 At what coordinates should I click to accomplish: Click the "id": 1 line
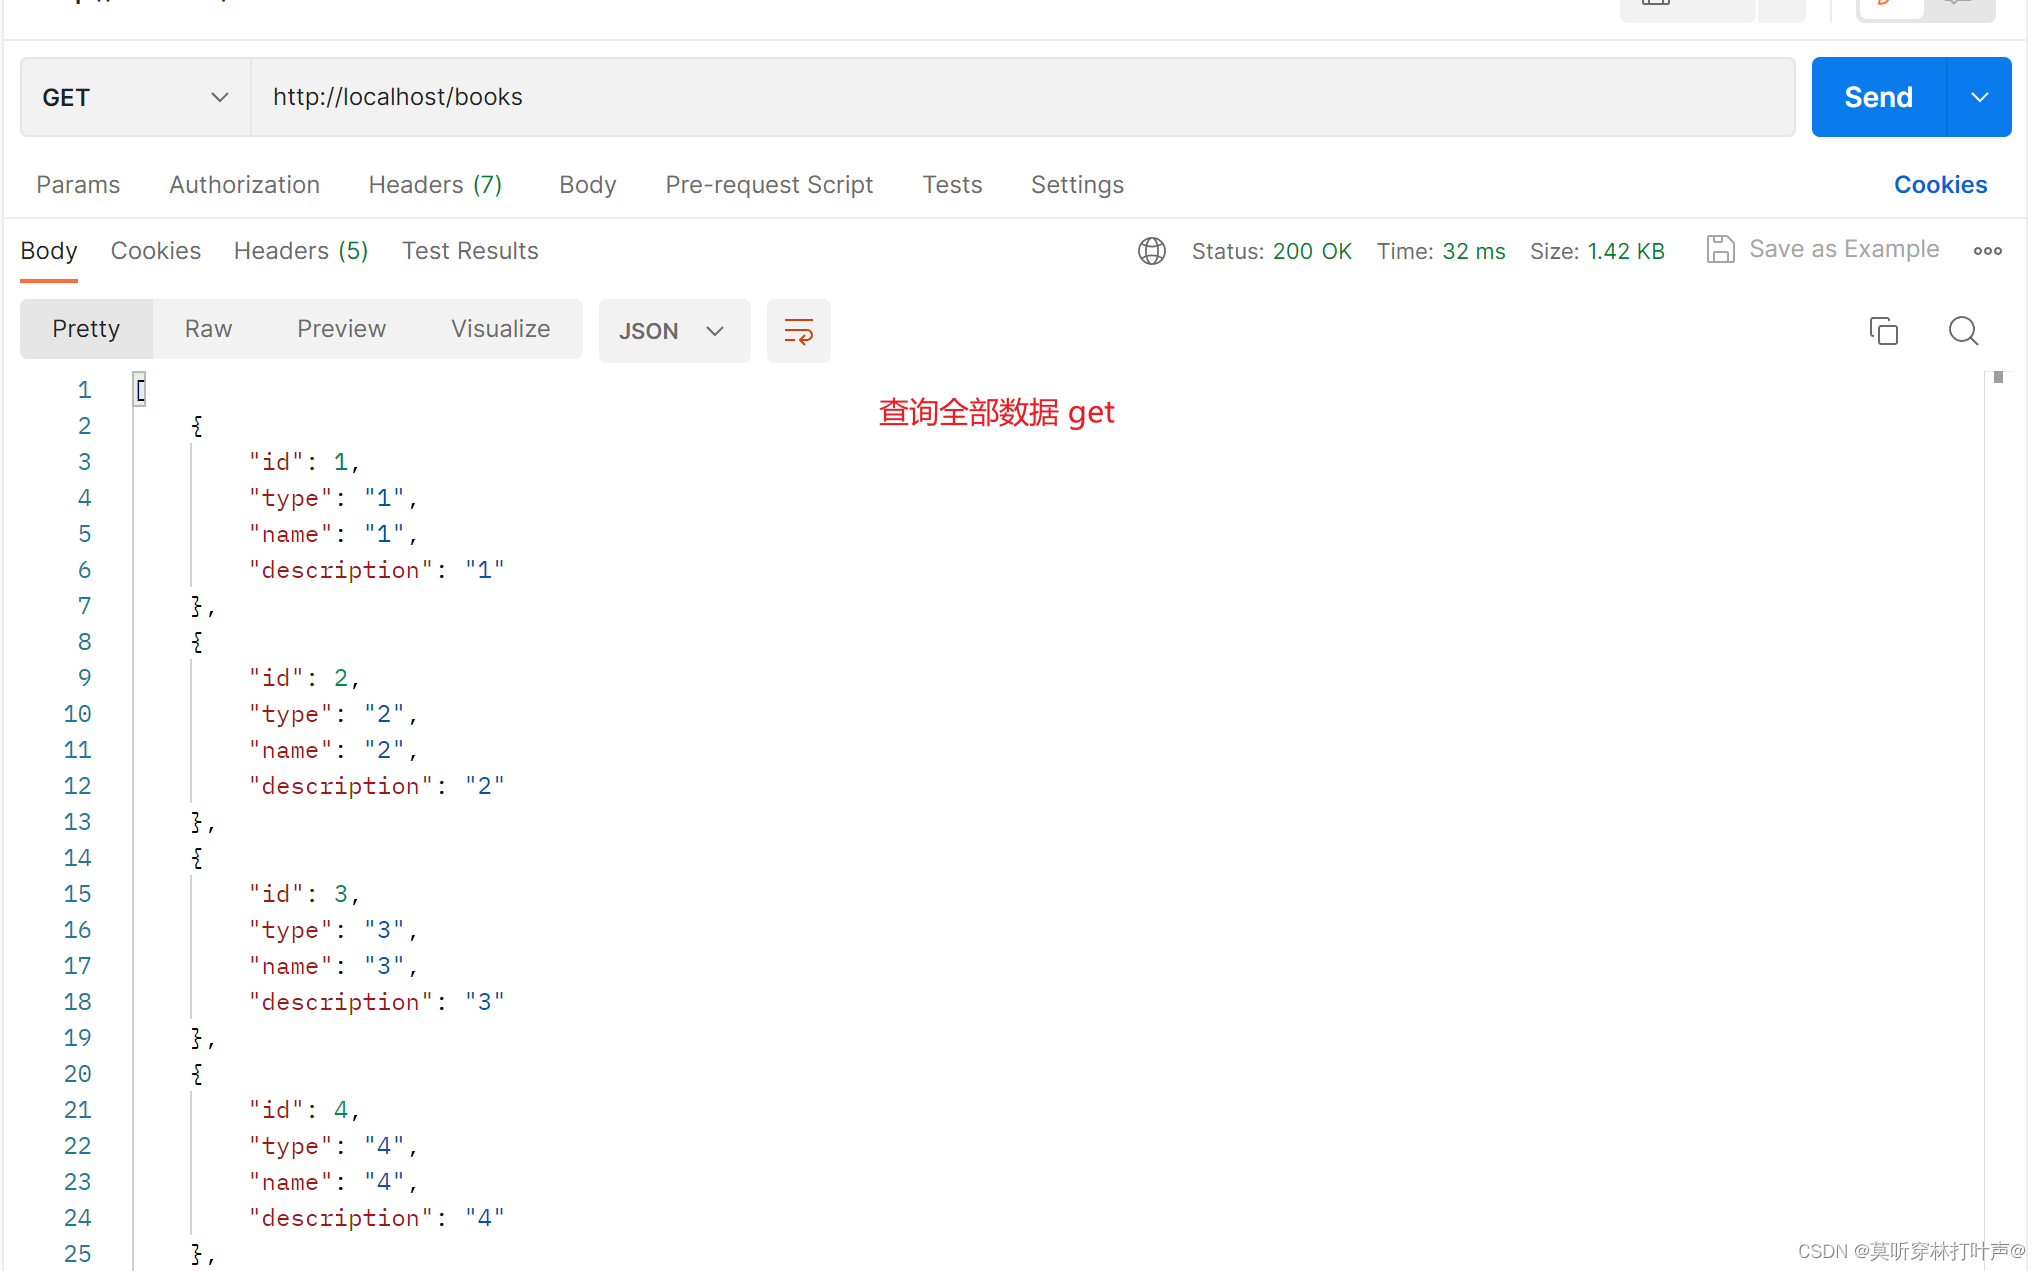tap(304, 462)
